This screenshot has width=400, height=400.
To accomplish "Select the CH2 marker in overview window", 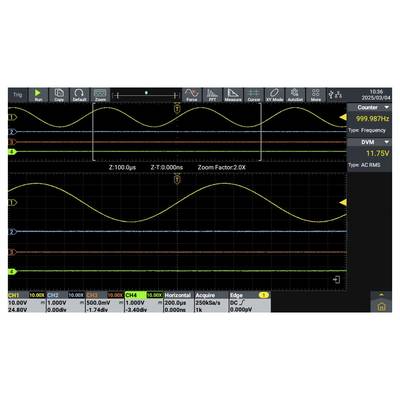I will click(13, 132).
